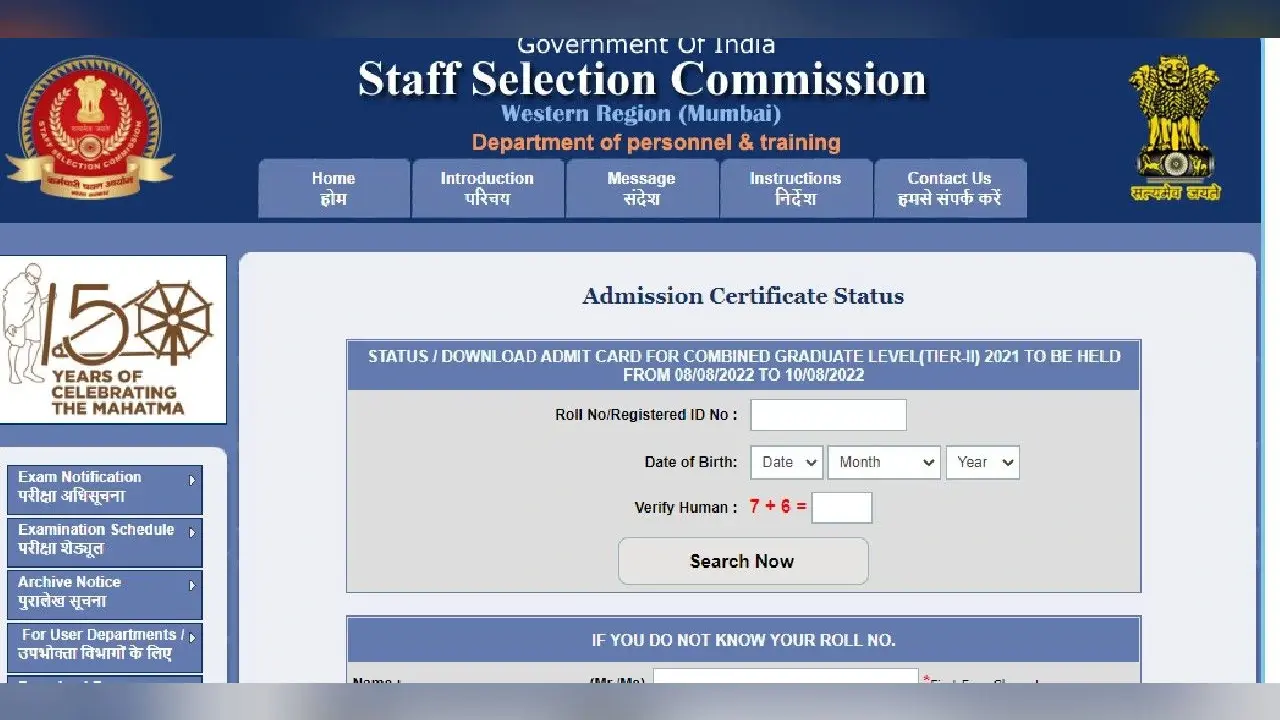Screen dimensions: 1280x720
Task: Click the 'Roll No/Registered ID No :' label
Action: (x=647, y=415)
